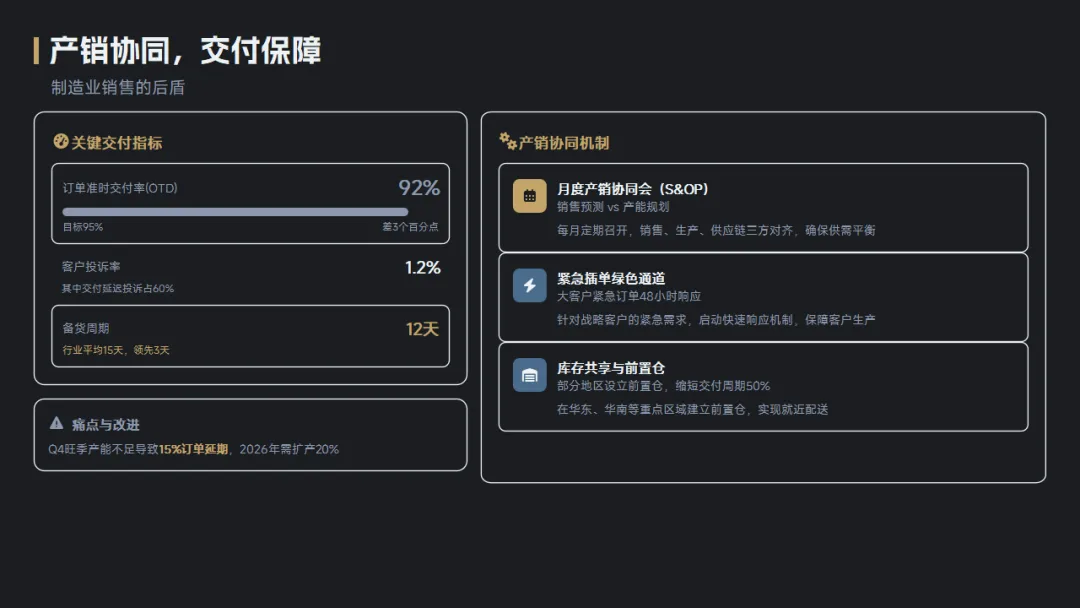This screenshot has height=608, width=1080.
Task: Click the 92% delivery rate value
Action: click(x=419, y=188)
